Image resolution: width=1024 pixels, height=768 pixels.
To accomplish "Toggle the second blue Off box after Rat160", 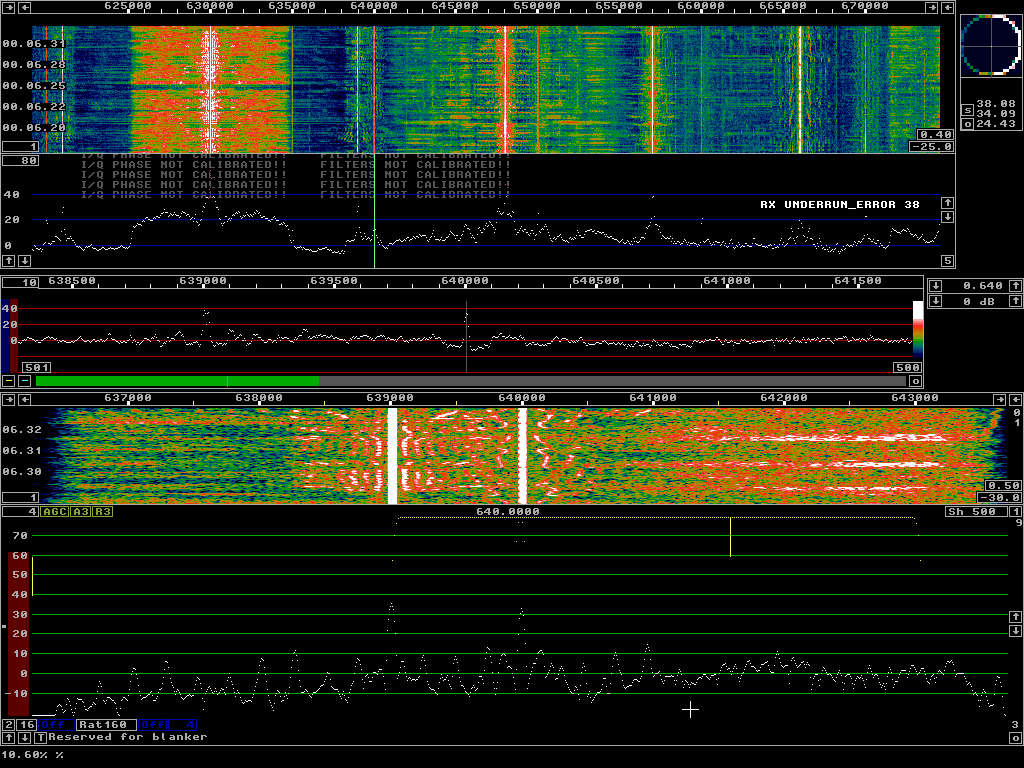I will (152, 725).
